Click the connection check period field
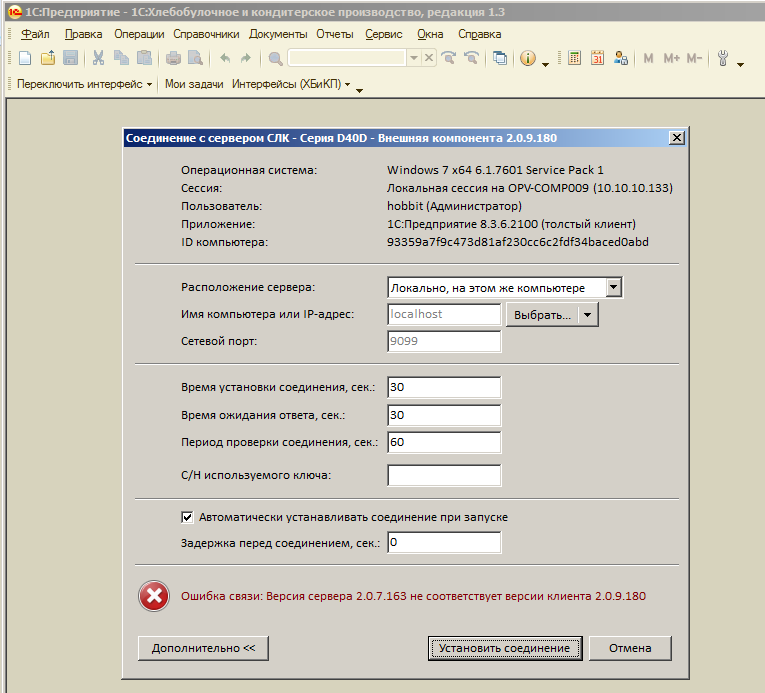 coord(444,442)
